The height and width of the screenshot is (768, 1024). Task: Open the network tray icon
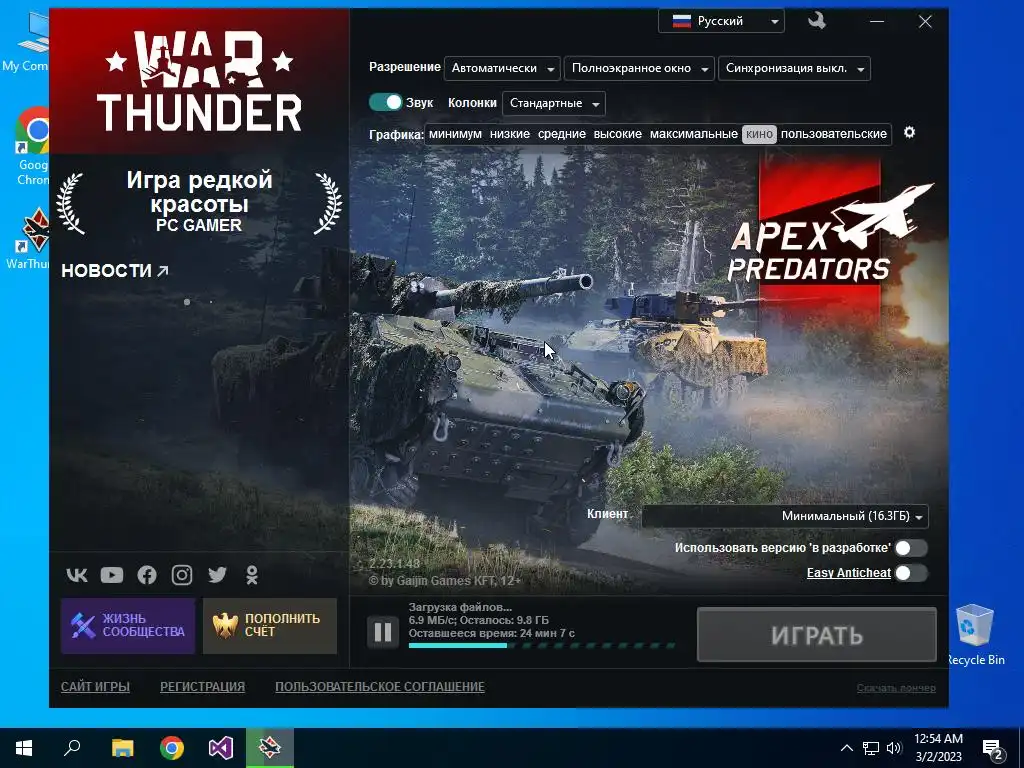tap(871, 748)
